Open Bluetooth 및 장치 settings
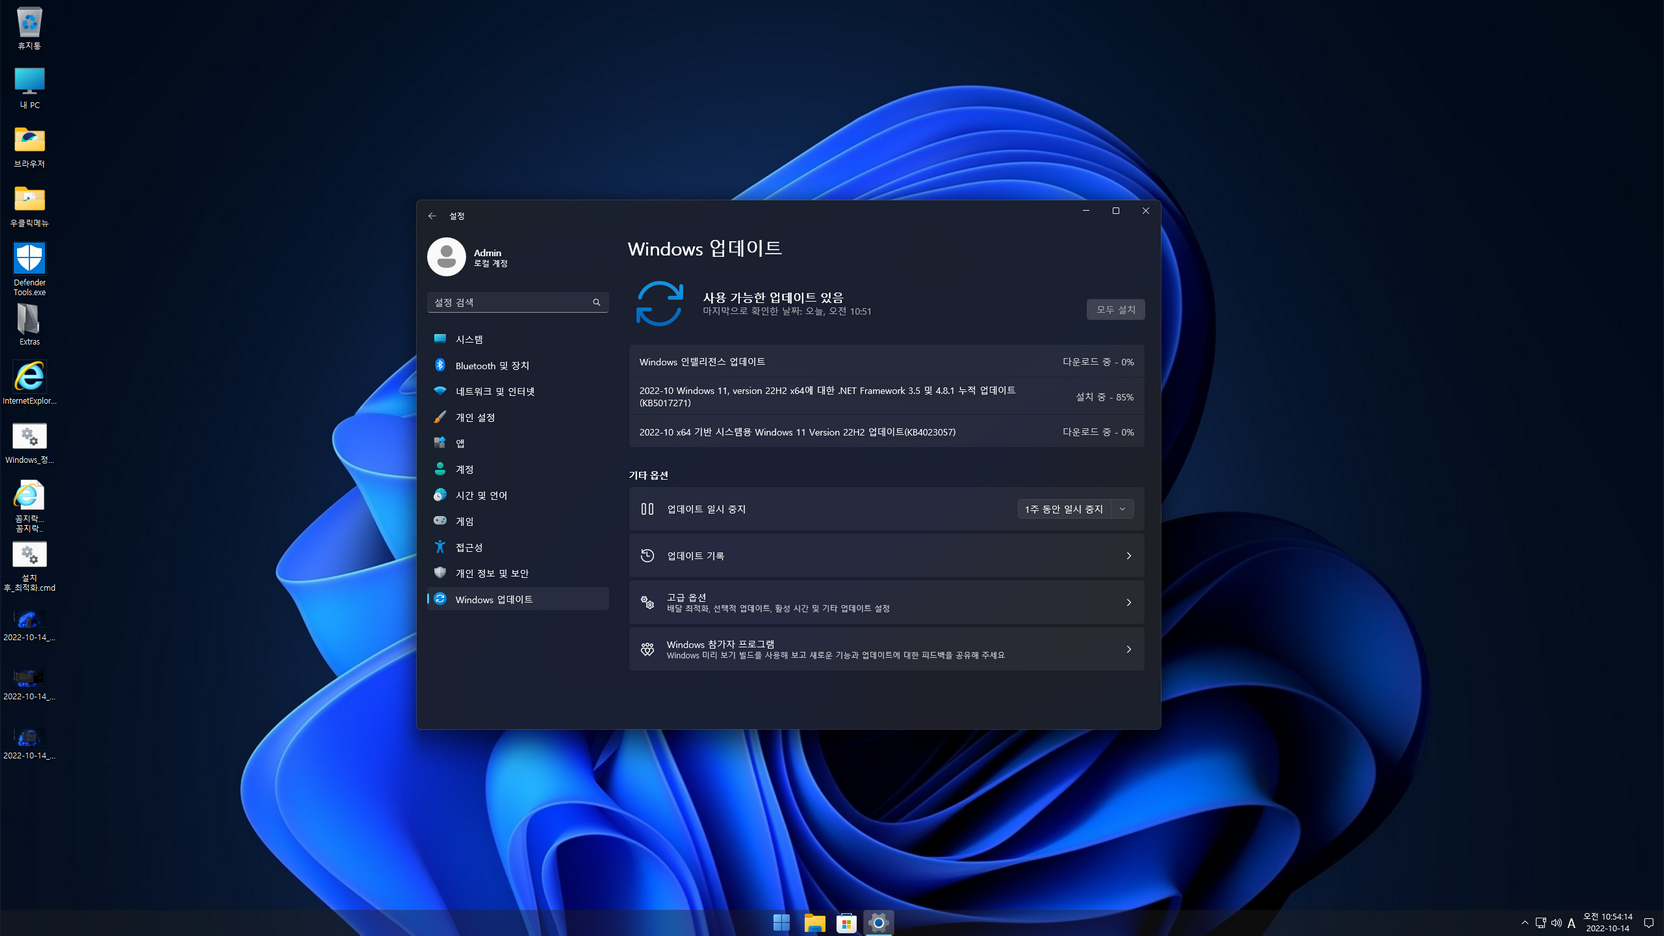The height and width of the screenshot is (936, 1664). pyautogui.click(x=517, y=365)
